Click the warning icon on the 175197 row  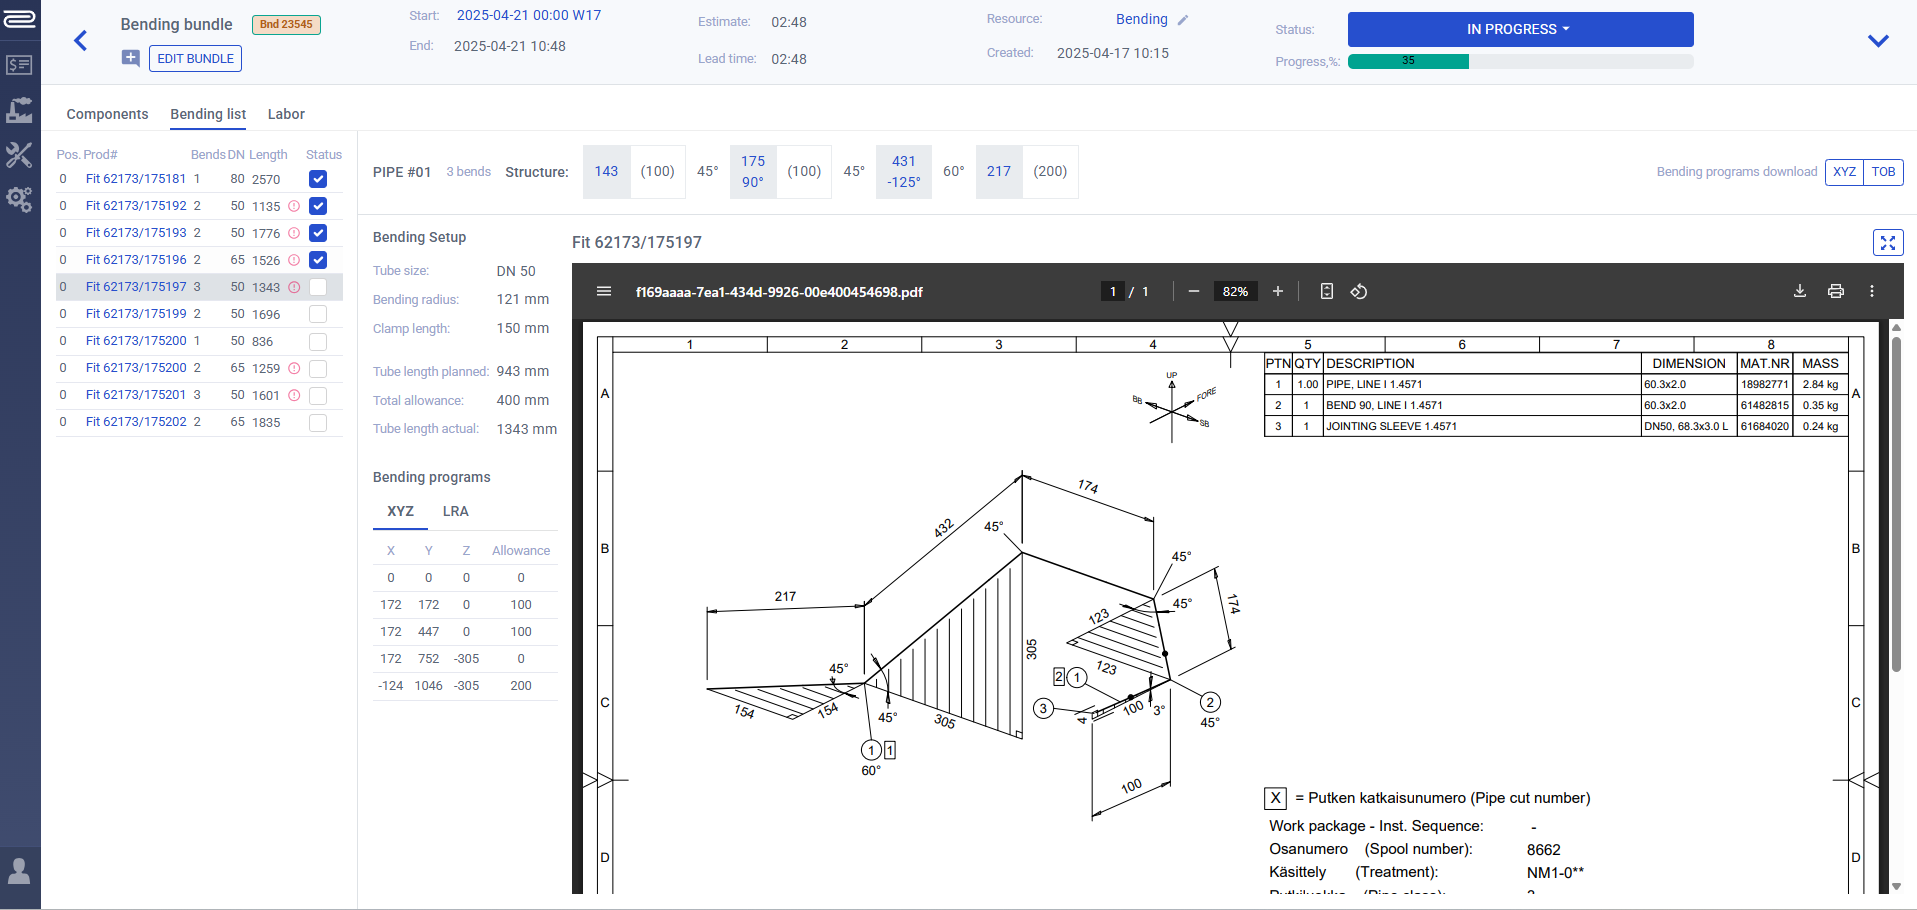[294, 287]
